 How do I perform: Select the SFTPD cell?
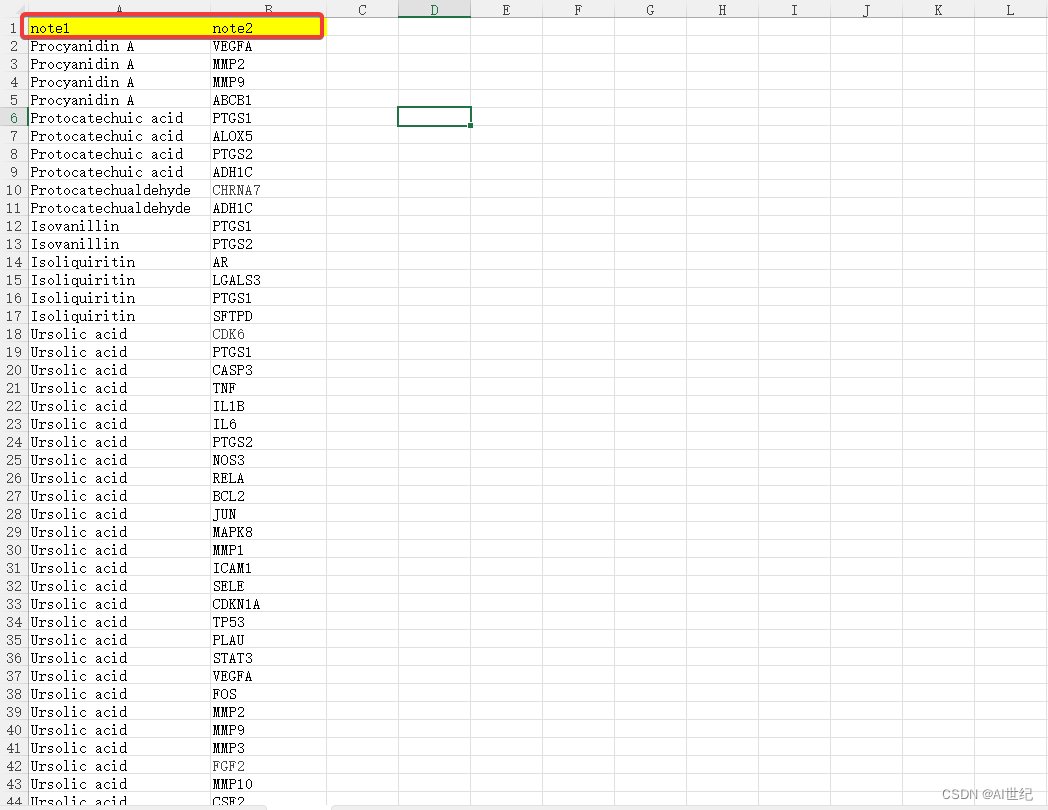[x=268, y=317]
